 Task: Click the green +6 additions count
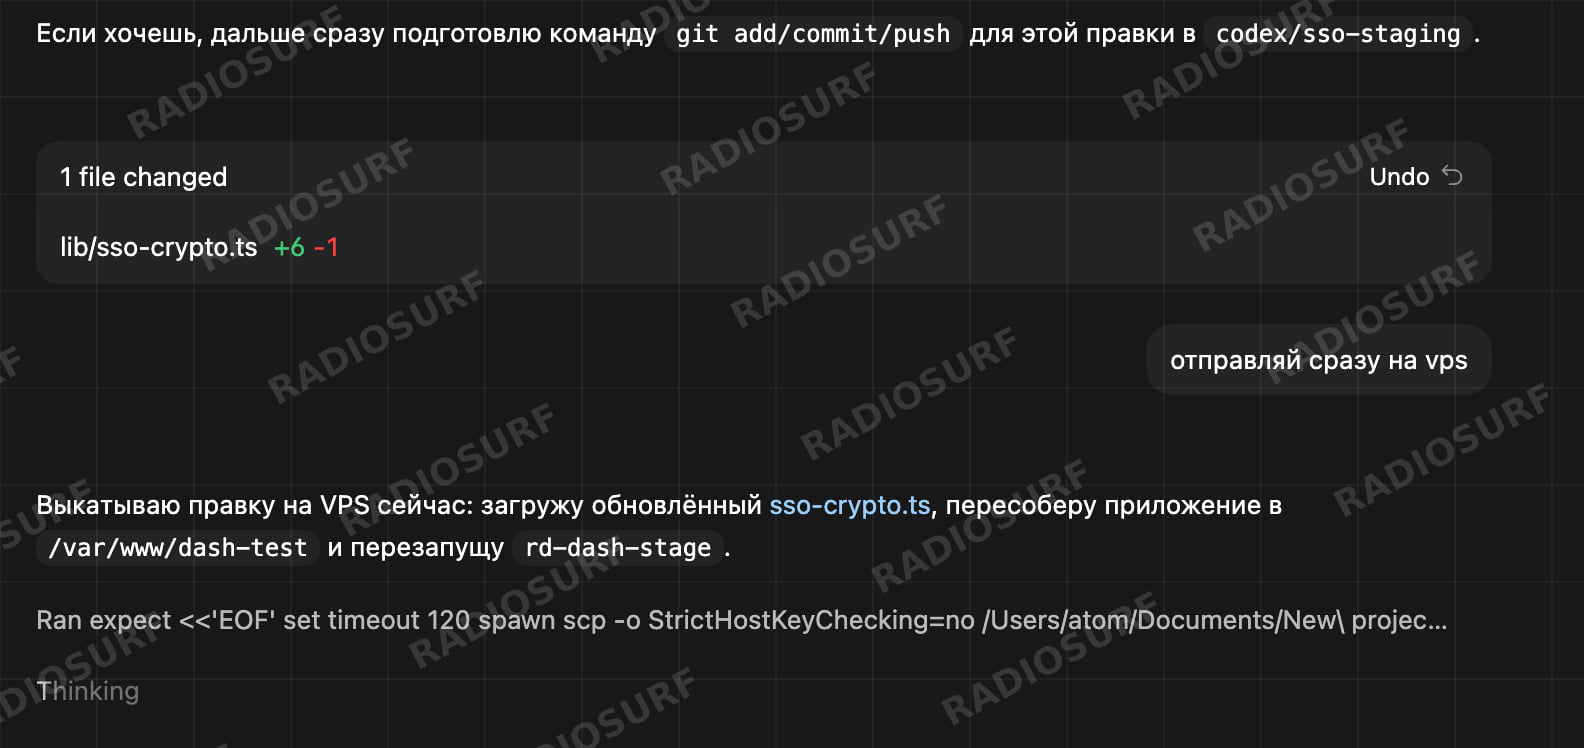289,247
